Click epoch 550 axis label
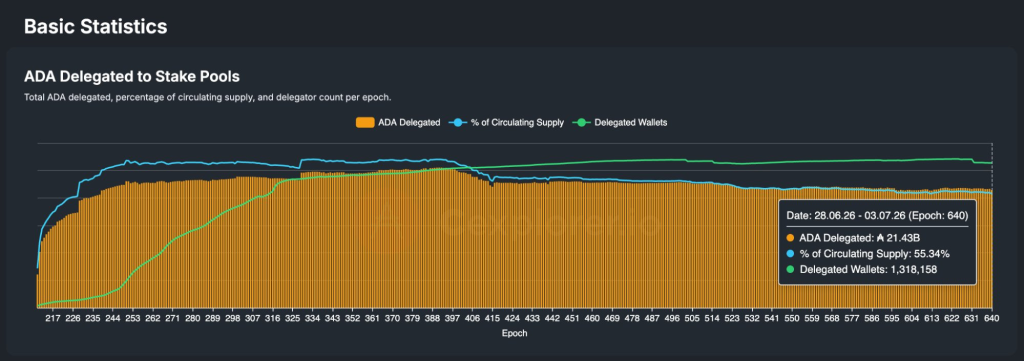 (x=791, y=319)
